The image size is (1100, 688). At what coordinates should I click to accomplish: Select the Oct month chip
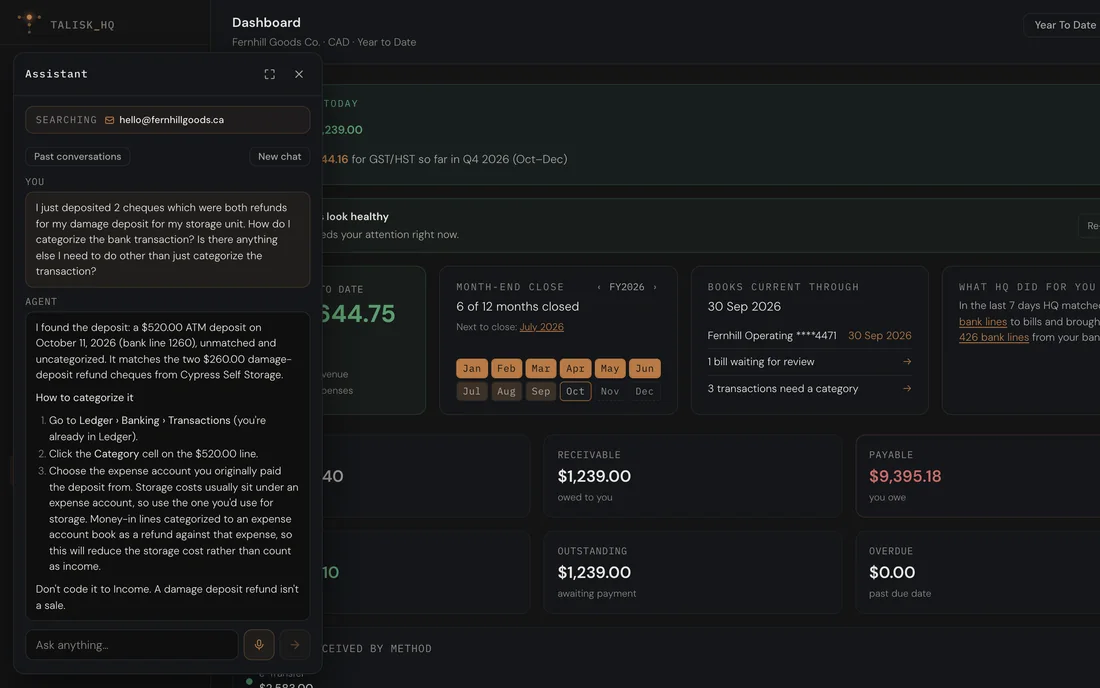(575, 391)
